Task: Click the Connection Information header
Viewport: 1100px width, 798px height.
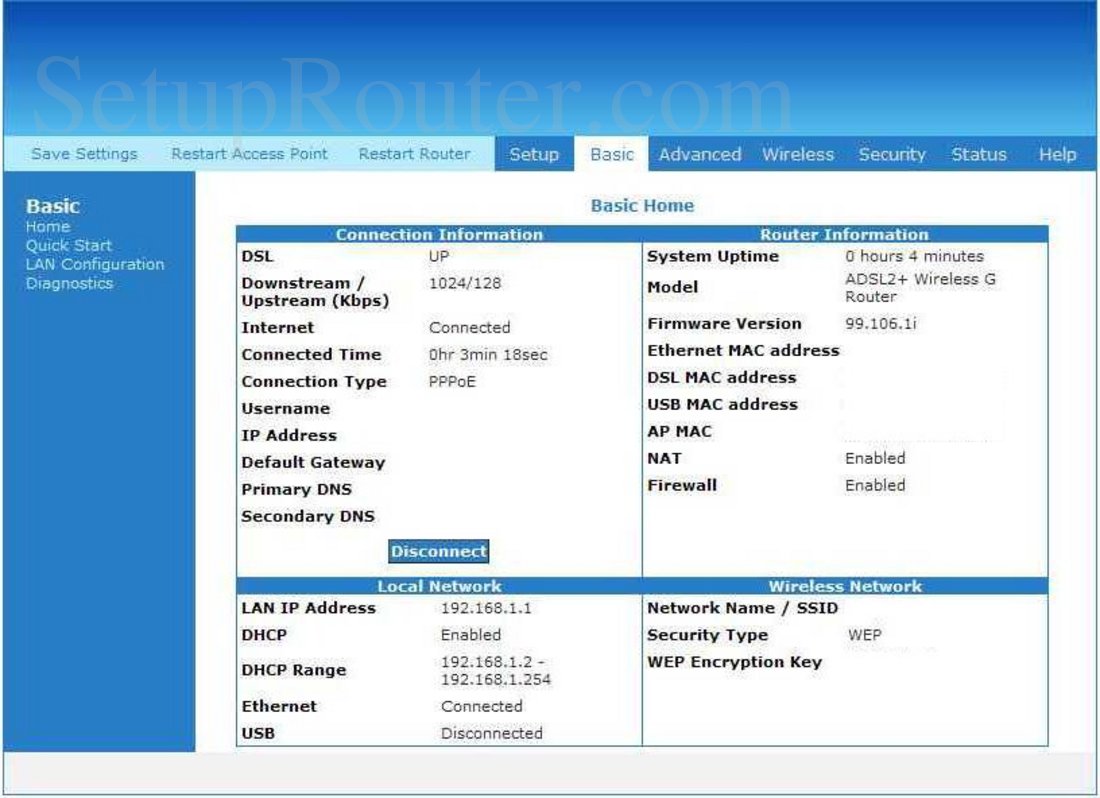Action: pyautogui.click(x=439, y=234)
